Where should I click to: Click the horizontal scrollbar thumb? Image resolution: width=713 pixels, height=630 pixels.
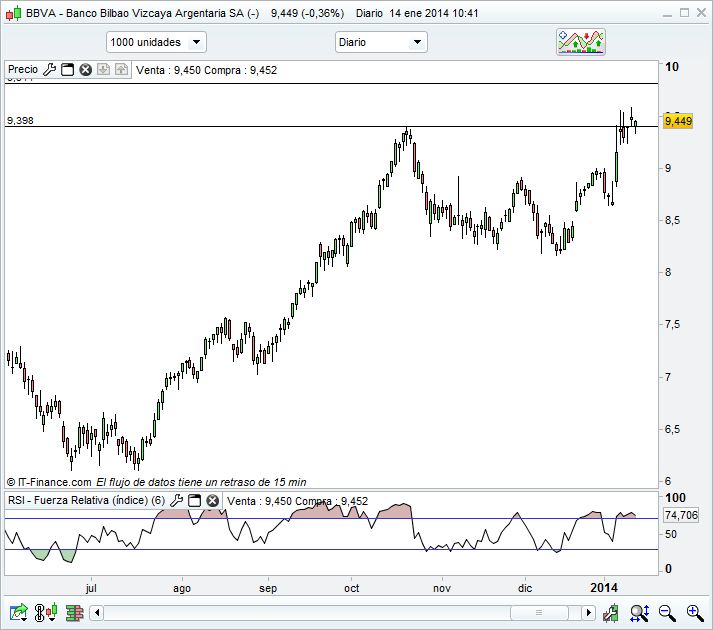pos(539,613)
